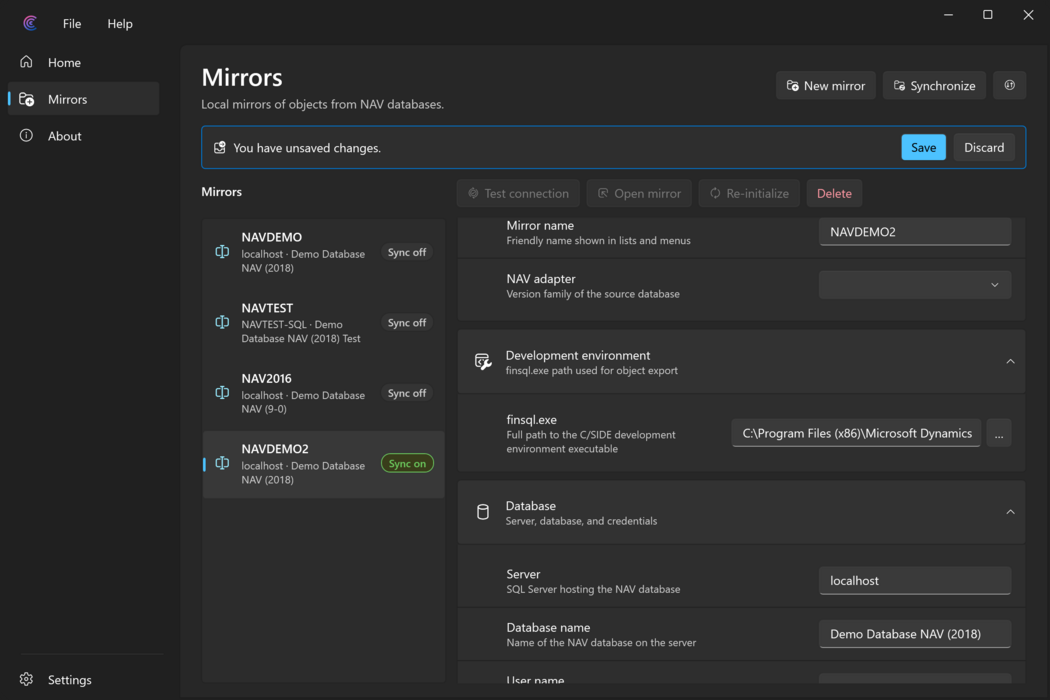The height and width of the screenshot is (700, 1050).
Task: Click the Open mirror button
Action: 639,193
